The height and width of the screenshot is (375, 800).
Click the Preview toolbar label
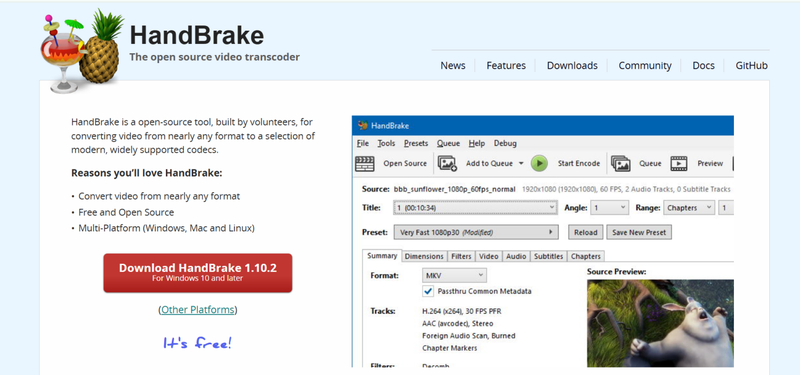click(x=710, y=164)
